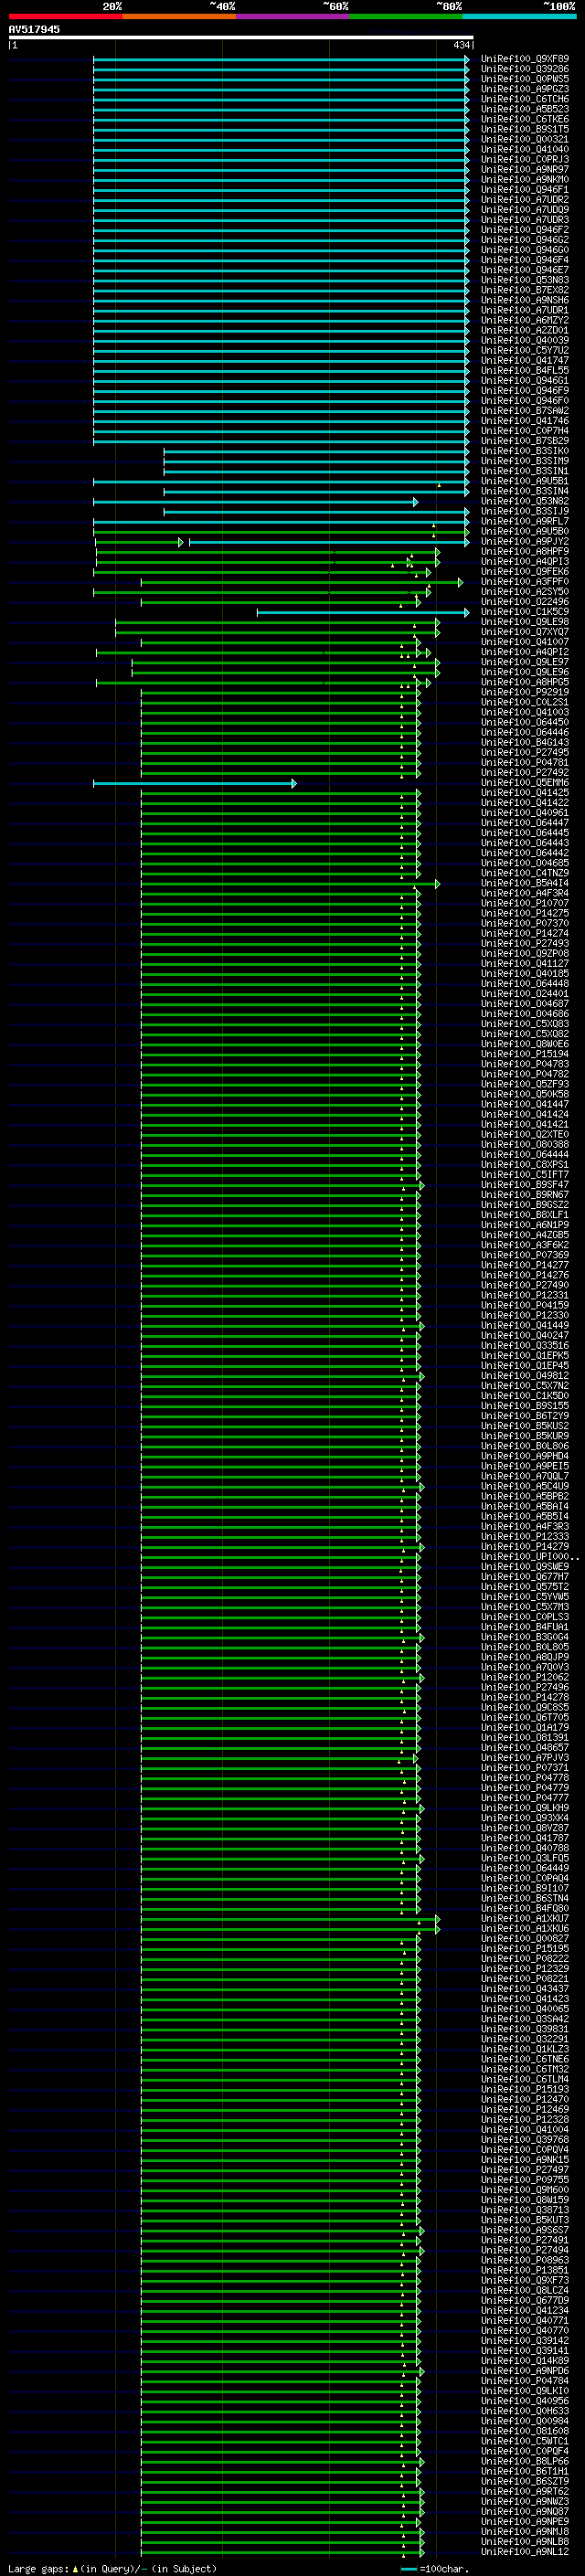
Task: Select hit label UniRef100_C6TKE6
Action: pyautogui.click(x=525, y=119)
